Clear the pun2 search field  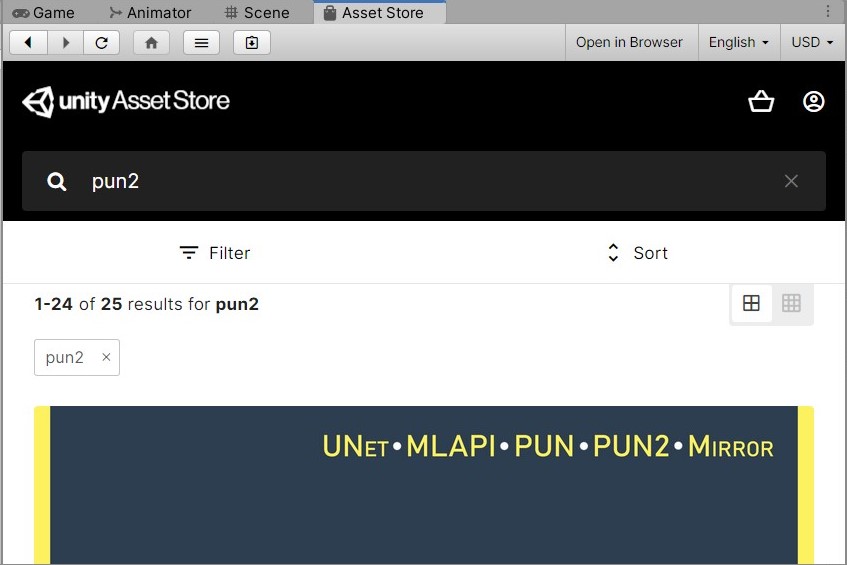(791, 181)
